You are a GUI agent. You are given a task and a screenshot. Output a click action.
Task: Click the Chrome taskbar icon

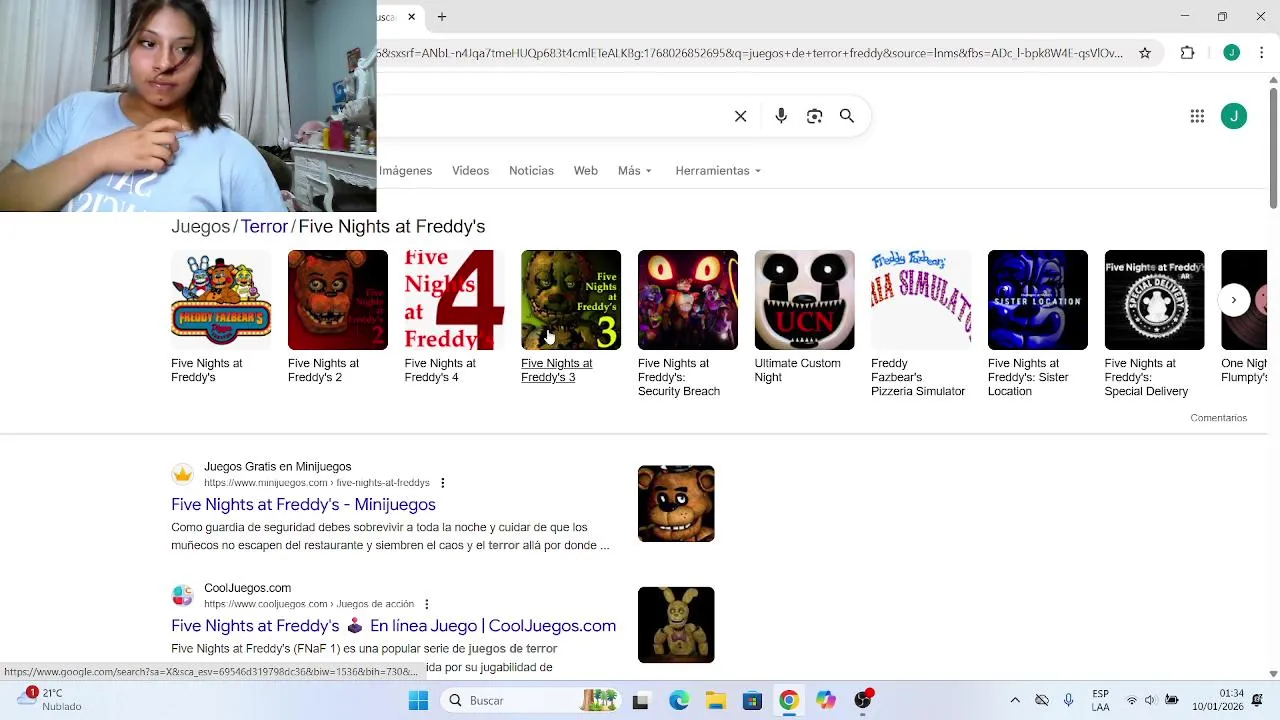[789, 701]
